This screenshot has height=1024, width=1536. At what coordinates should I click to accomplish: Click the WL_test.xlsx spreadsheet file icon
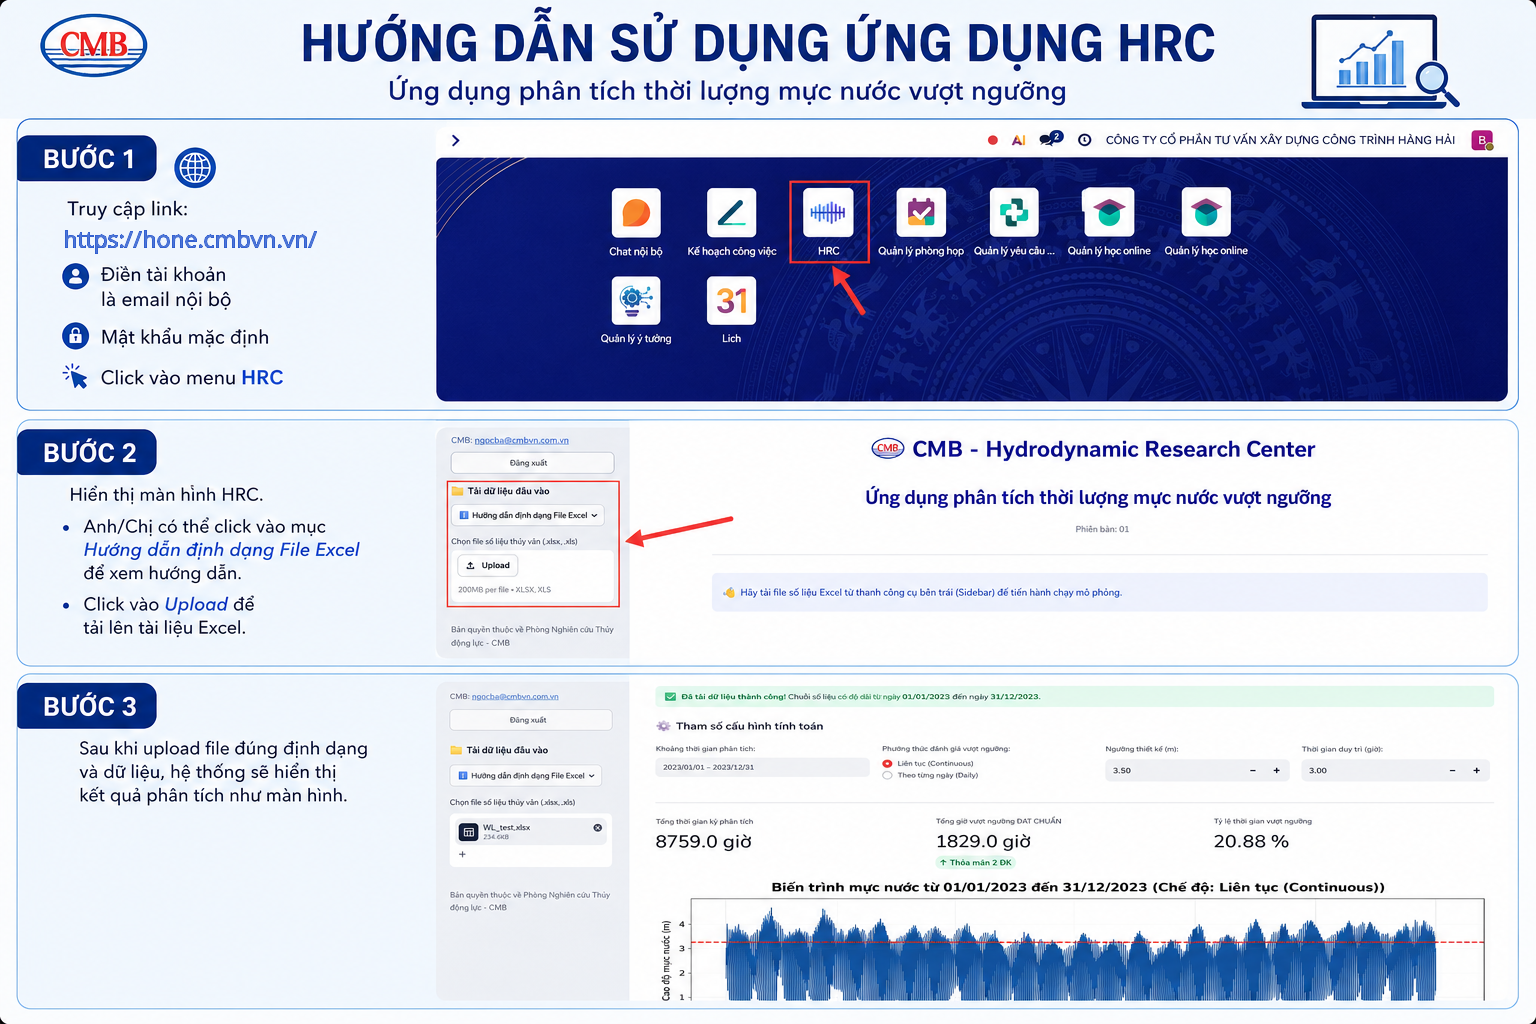coord(468,832)
